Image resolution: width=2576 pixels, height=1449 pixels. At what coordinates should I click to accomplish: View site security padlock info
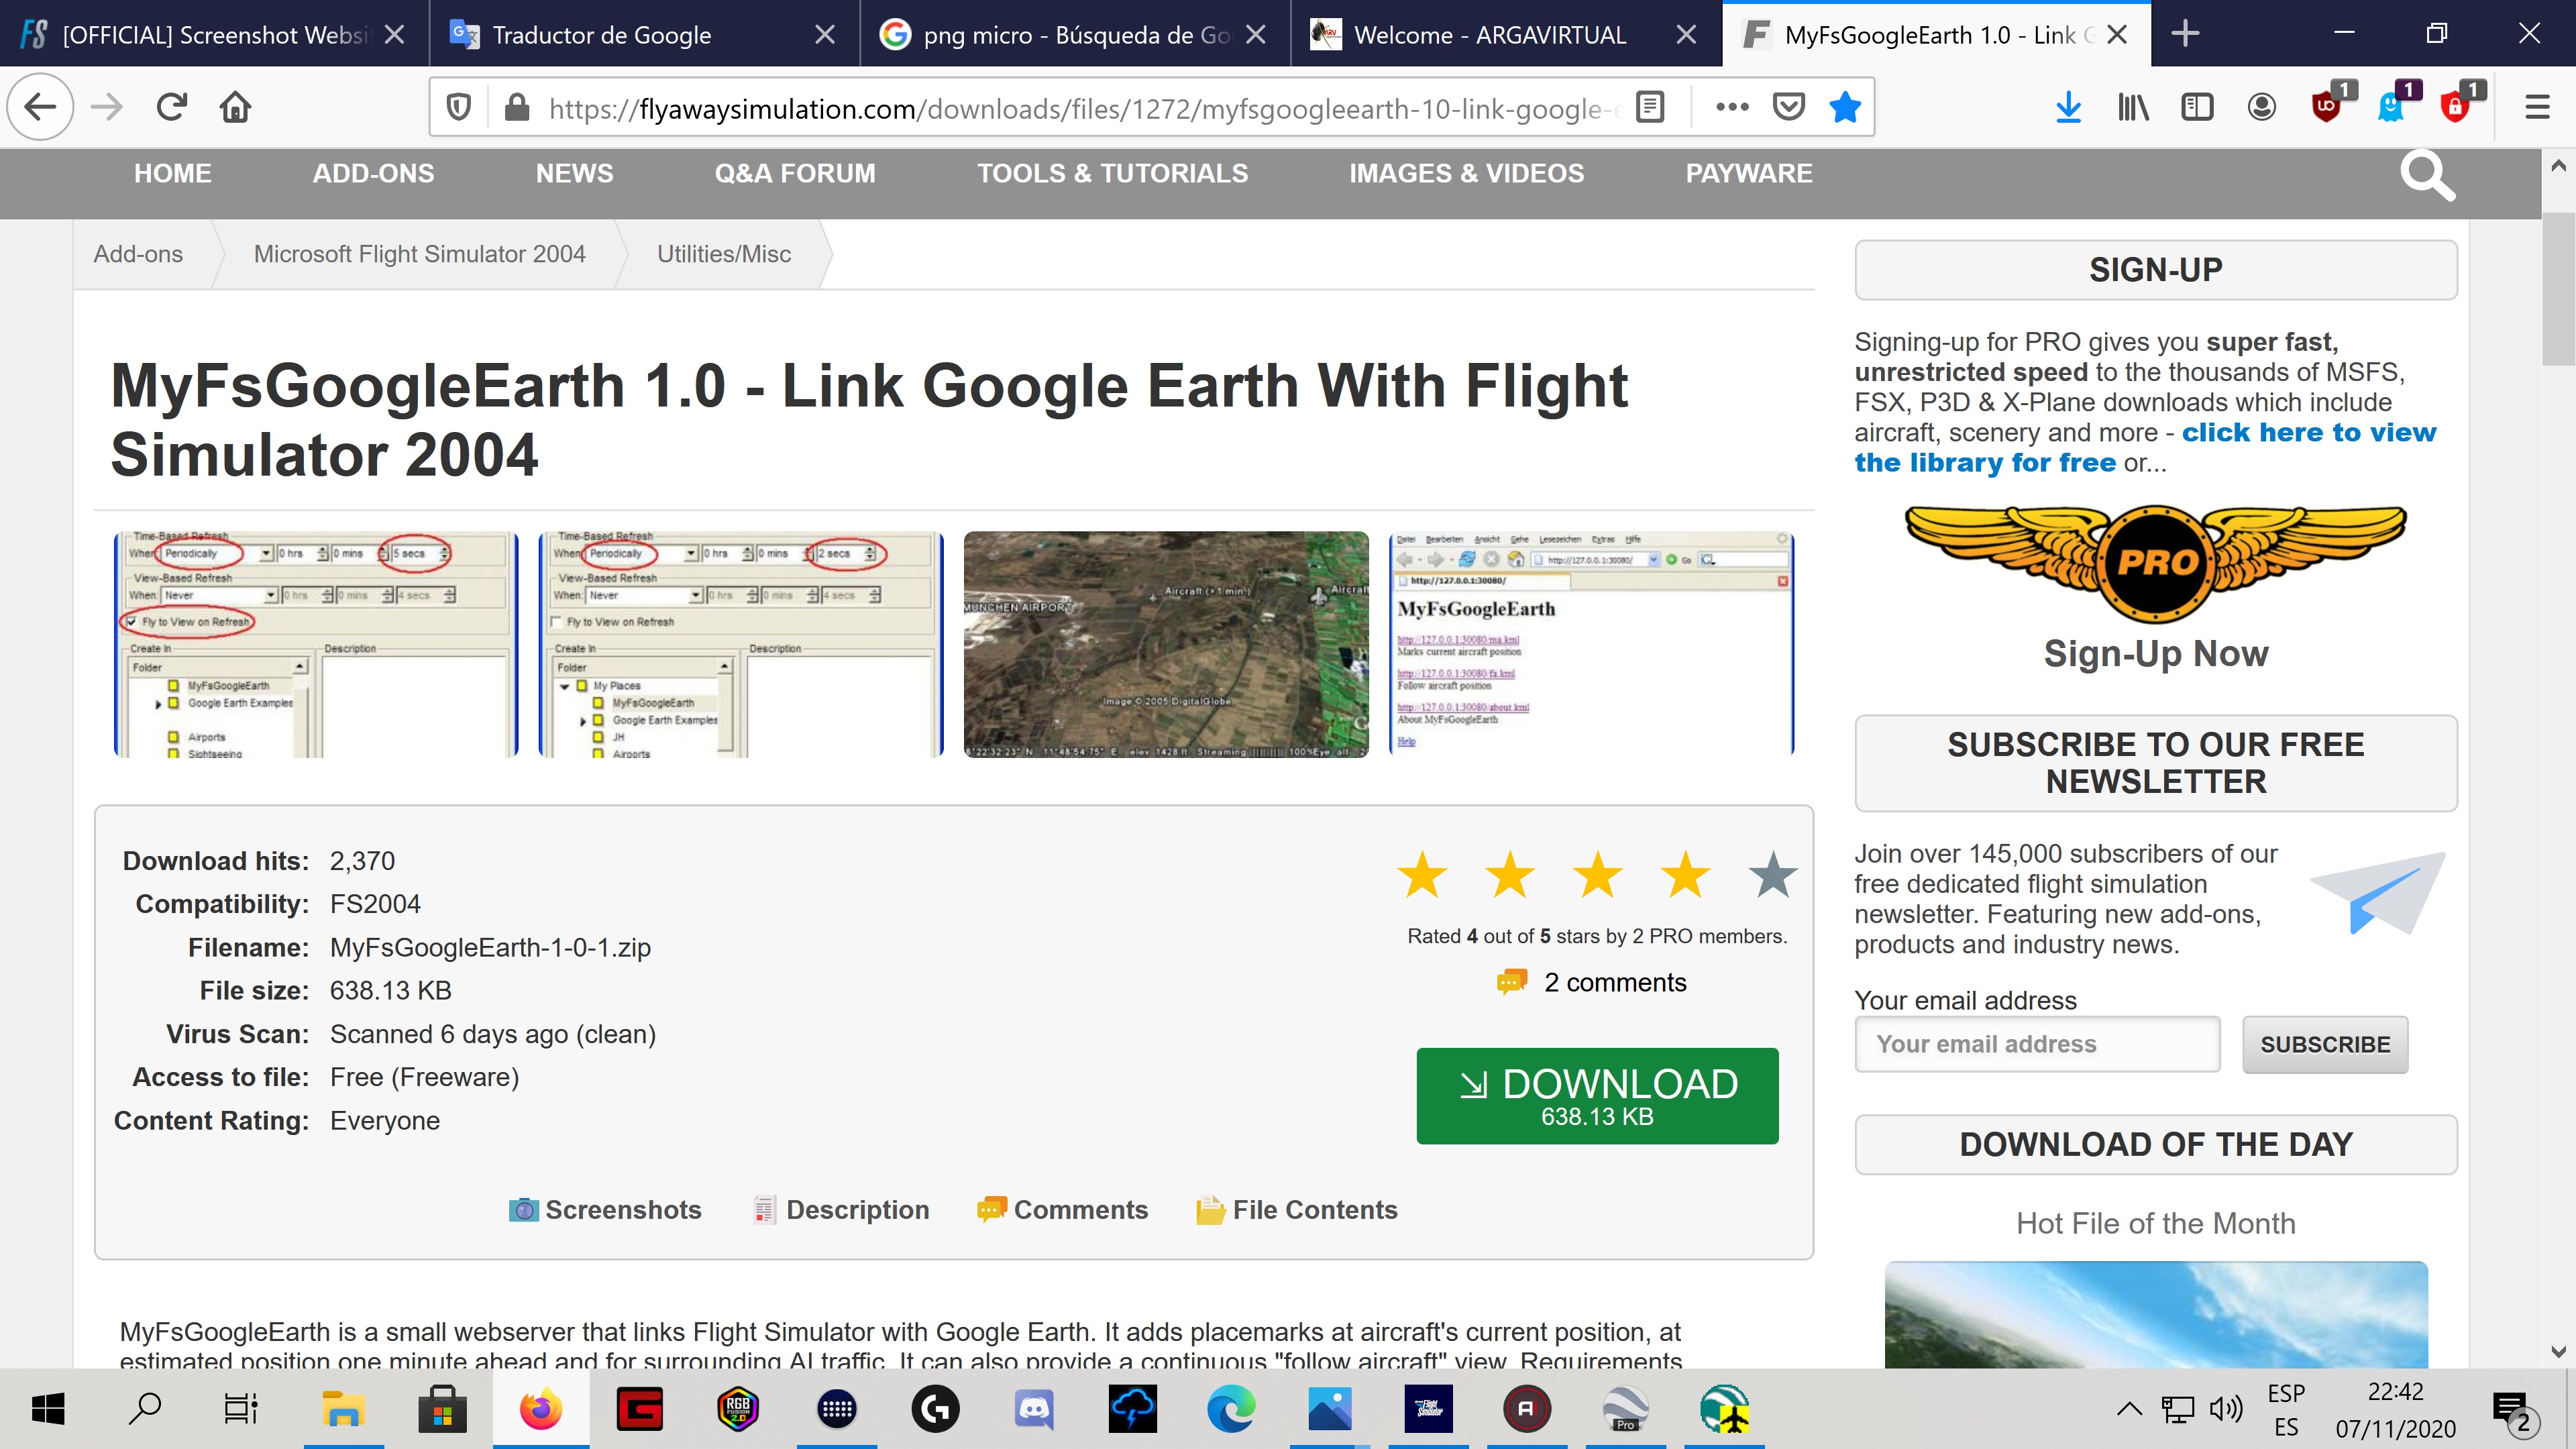(517, 107)
